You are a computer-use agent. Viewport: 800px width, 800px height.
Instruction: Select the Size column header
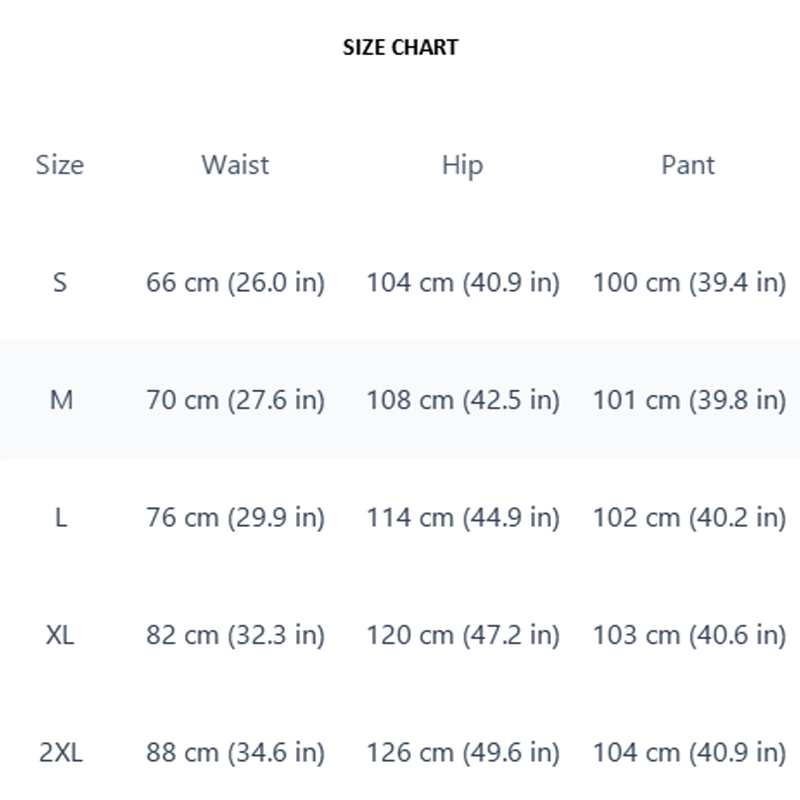pyautogui.click(x=60, y=165)
